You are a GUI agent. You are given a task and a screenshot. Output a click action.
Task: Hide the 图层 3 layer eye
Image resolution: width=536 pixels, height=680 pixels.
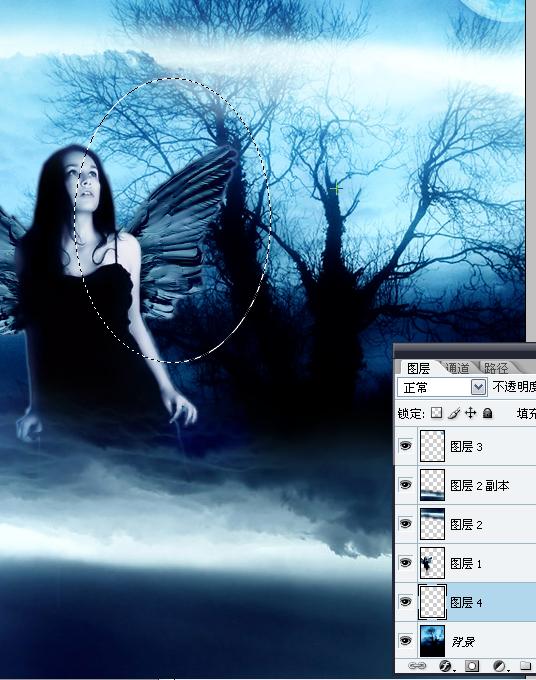pos(406,446)
